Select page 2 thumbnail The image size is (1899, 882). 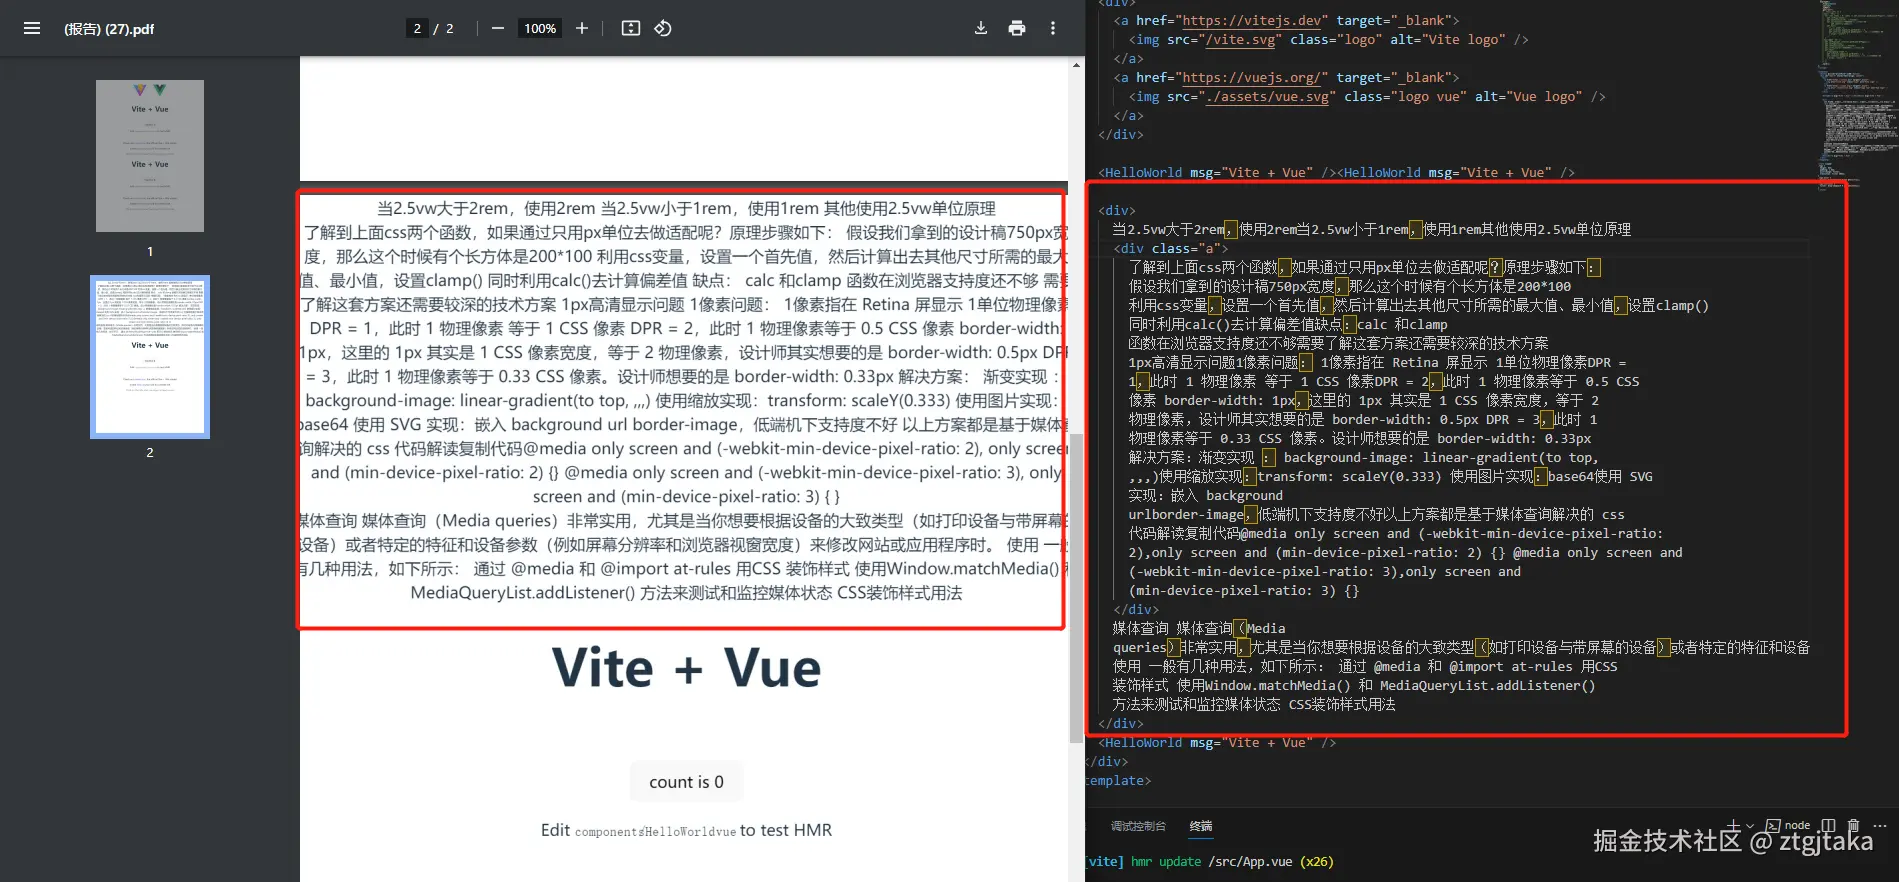[150, 357]
